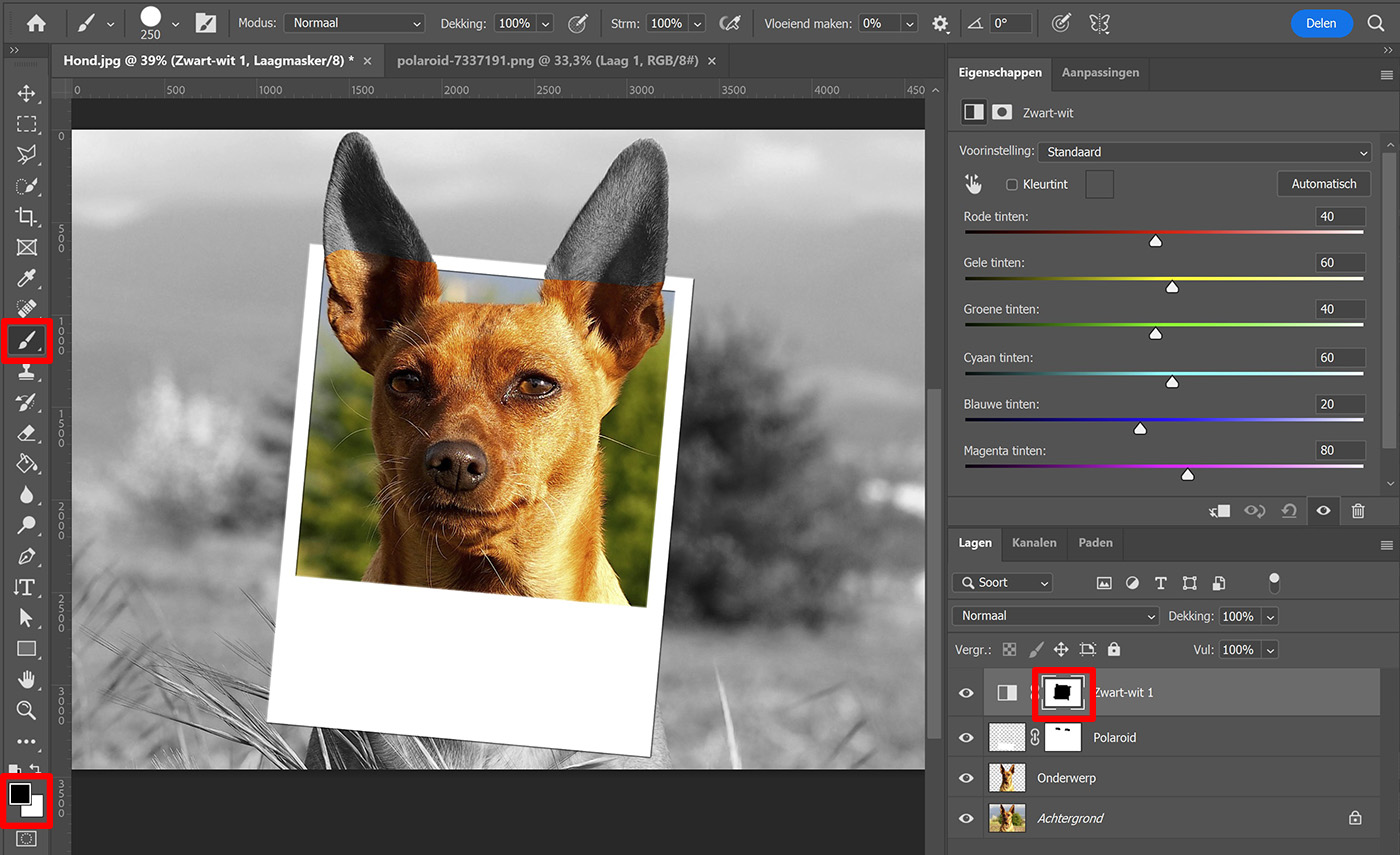1400x855 pixels.
Task: Click the Zwart-wit 1 layer mask thumbnail
Action: click(1062, 692)
